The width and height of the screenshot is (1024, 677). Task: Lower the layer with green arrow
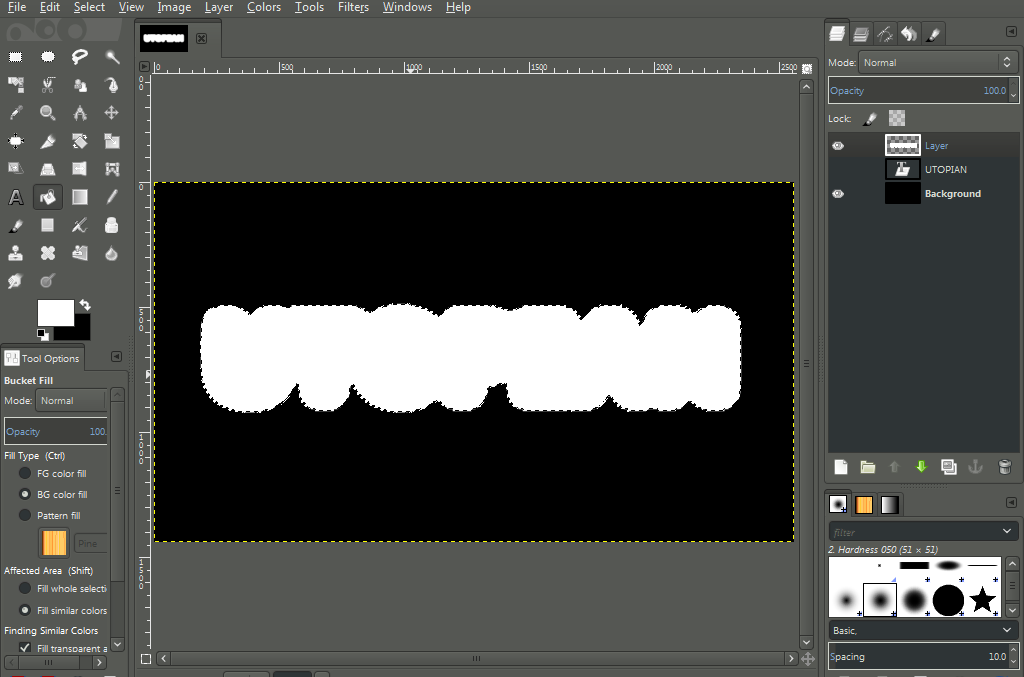pos(921,467)
